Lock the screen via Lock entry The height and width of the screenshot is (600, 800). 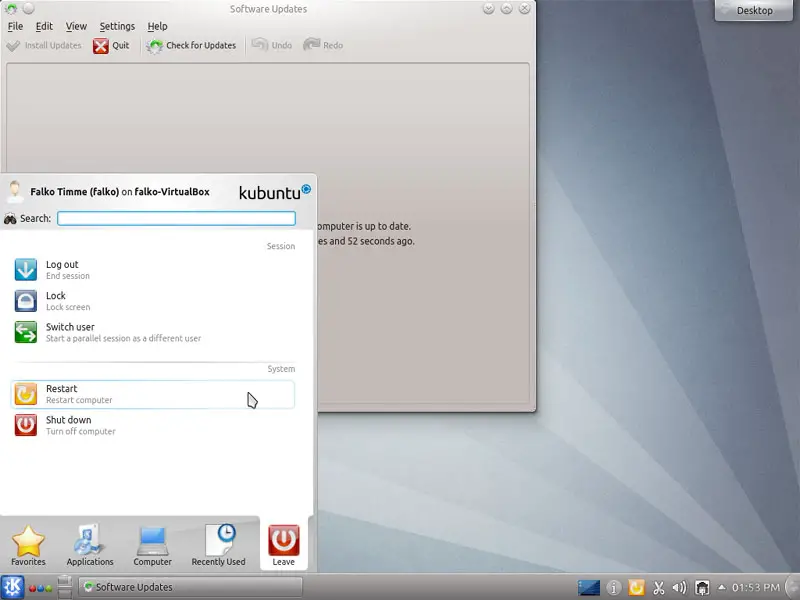coord(153,301)
